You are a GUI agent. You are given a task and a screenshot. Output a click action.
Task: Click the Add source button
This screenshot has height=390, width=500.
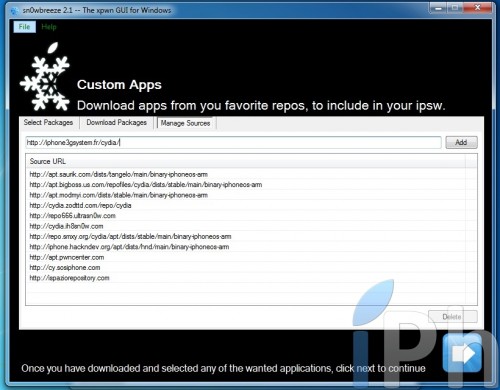[461, 142]
